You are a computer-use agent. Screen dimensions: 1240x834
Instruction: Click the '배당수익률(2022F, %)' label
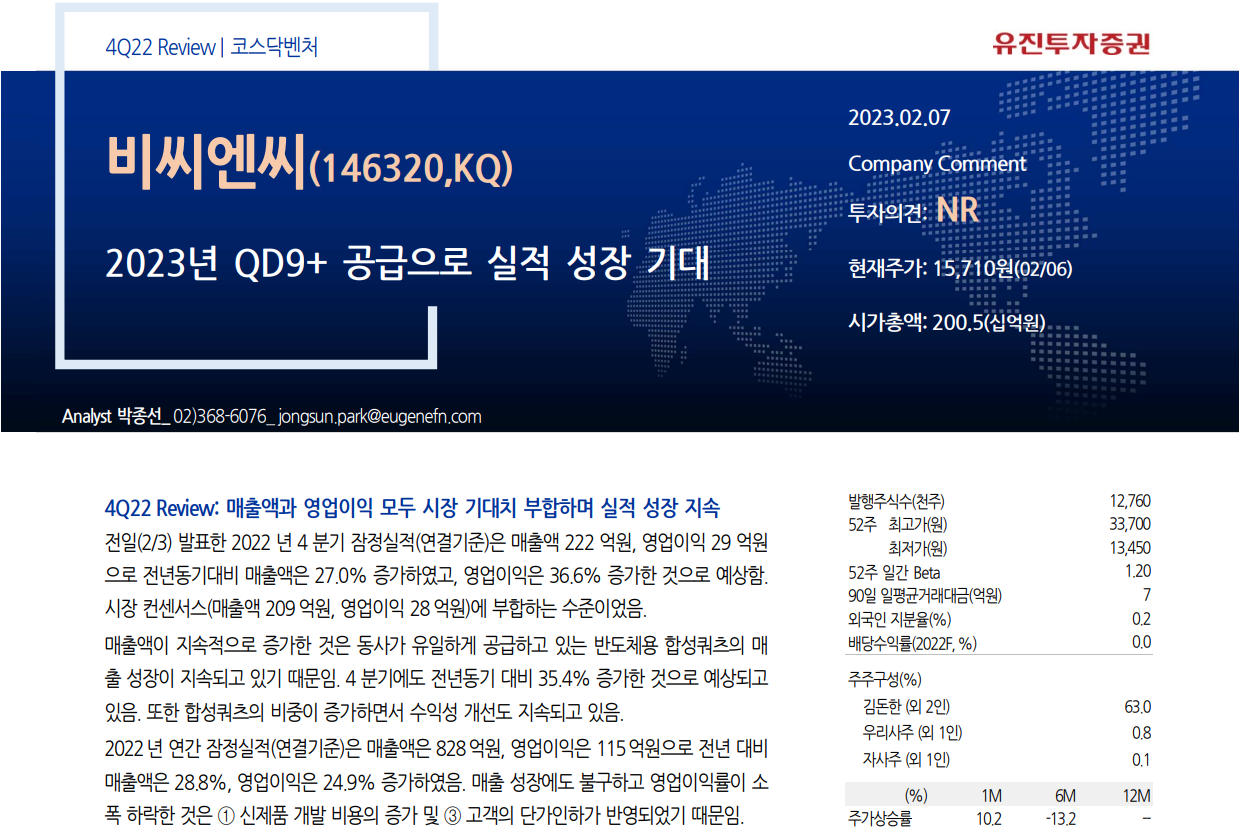(x=912, y=643)
